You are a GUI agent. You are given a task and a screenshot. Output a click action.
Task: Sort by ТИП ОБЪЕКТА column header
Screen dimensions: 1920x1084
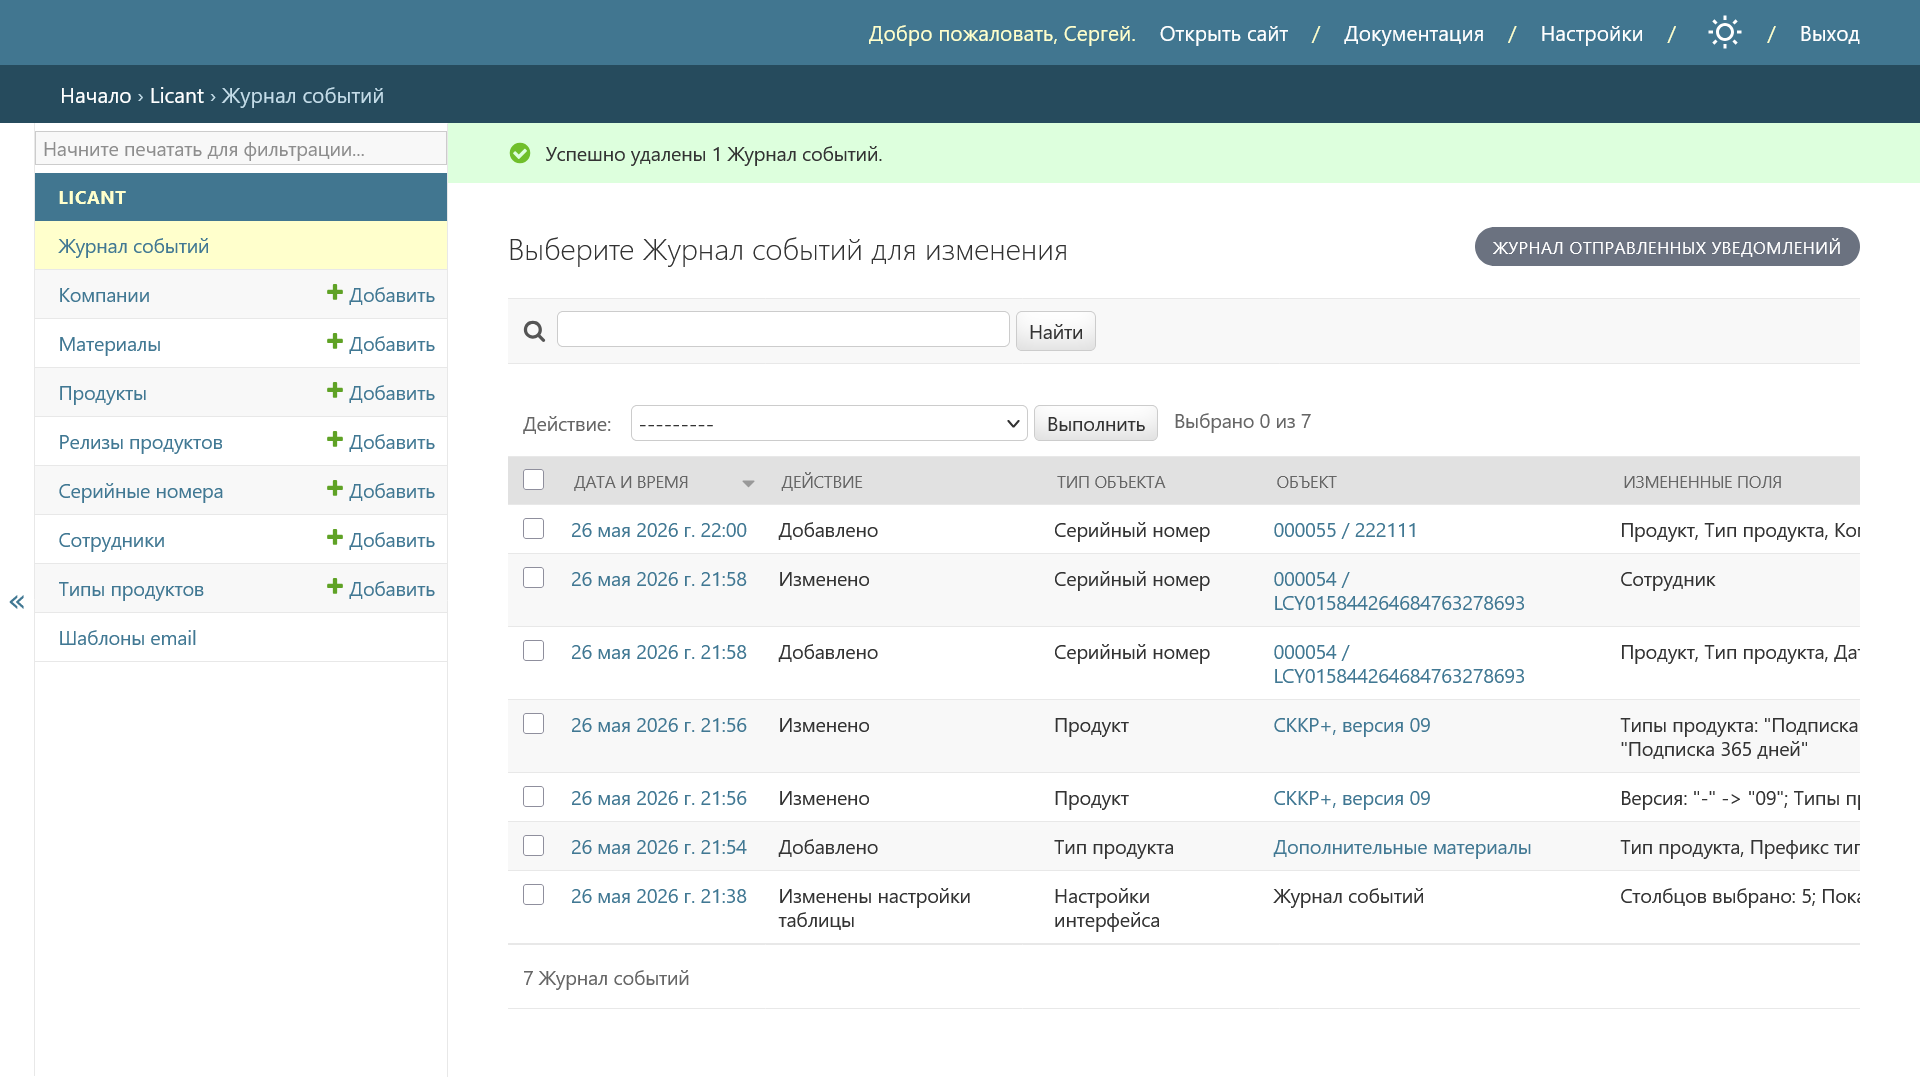[x=1111, y=482]
